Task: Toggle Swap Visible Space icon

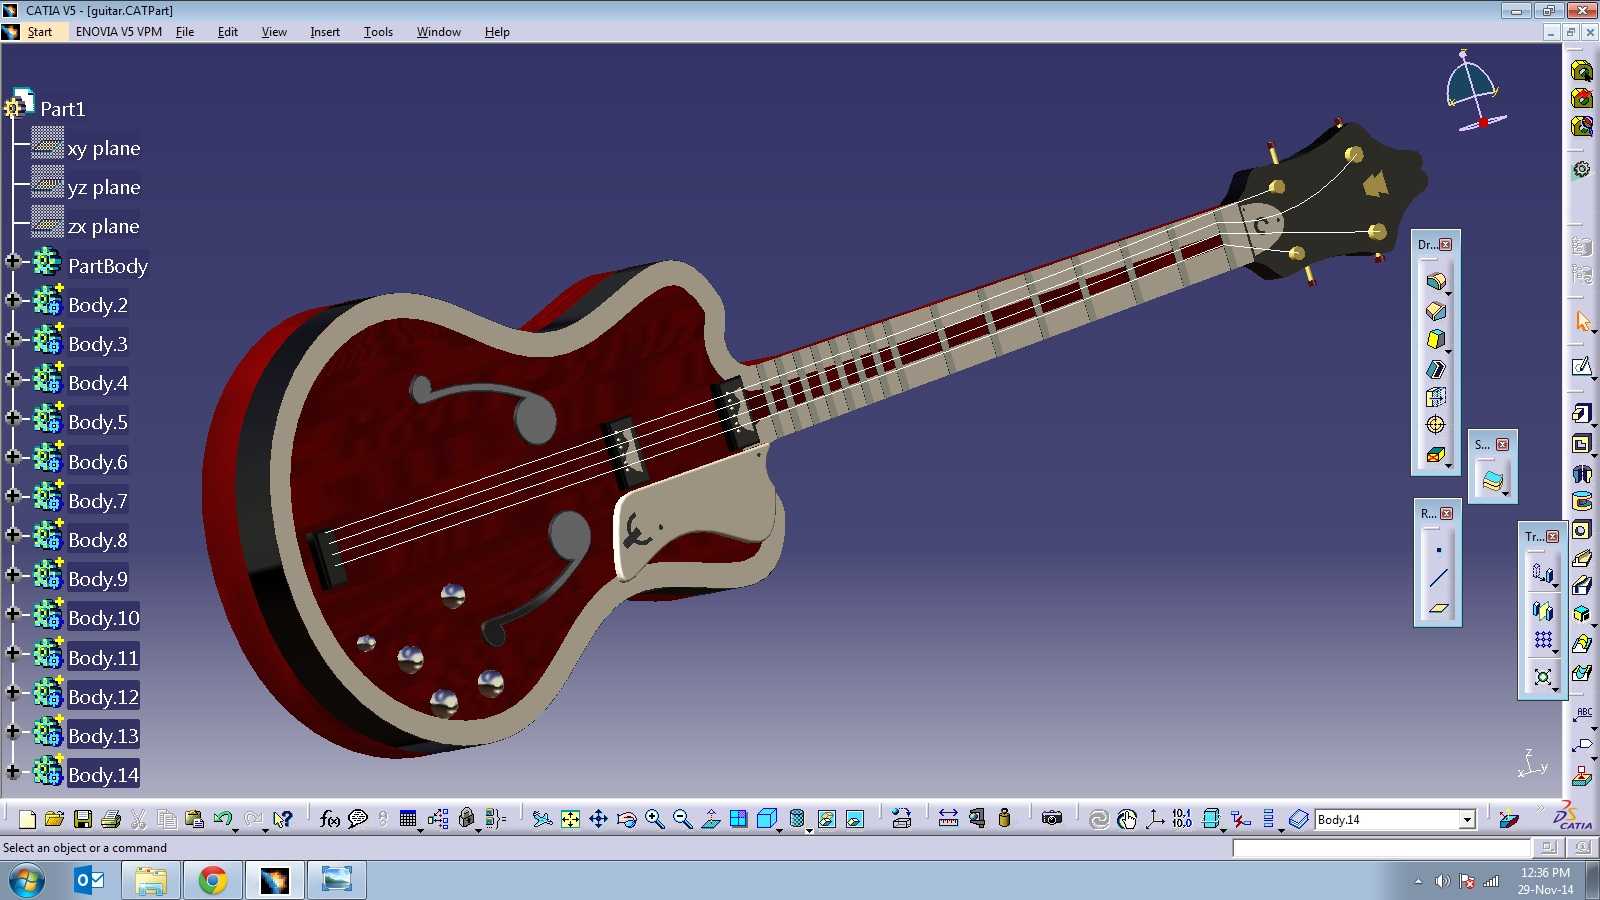Action: coord(854,819)
